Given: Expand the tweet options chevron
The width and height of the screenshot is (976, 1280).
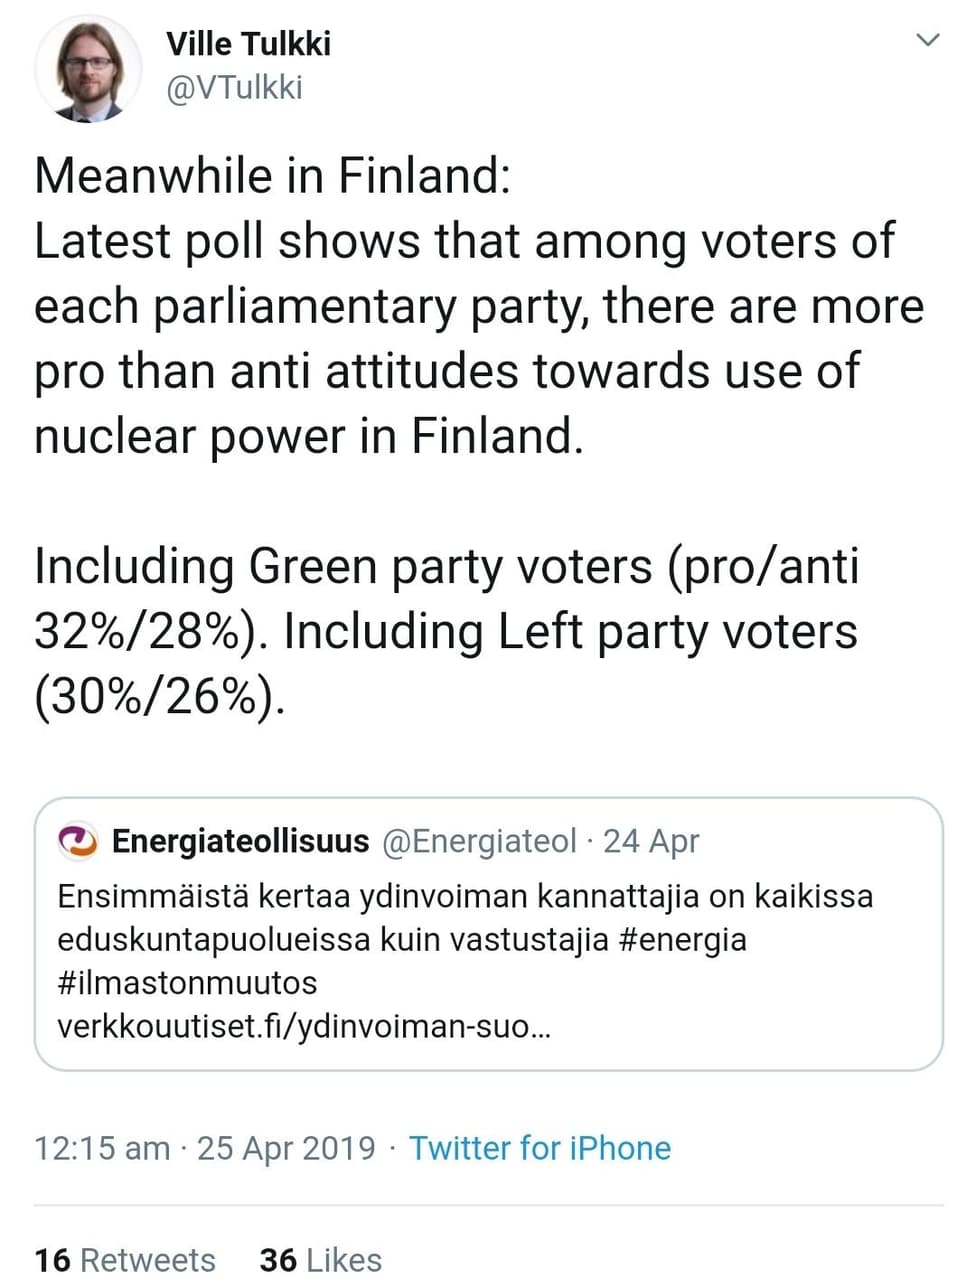Looking at the screenshot, I should pyautogui.click(x=928, y=40).
